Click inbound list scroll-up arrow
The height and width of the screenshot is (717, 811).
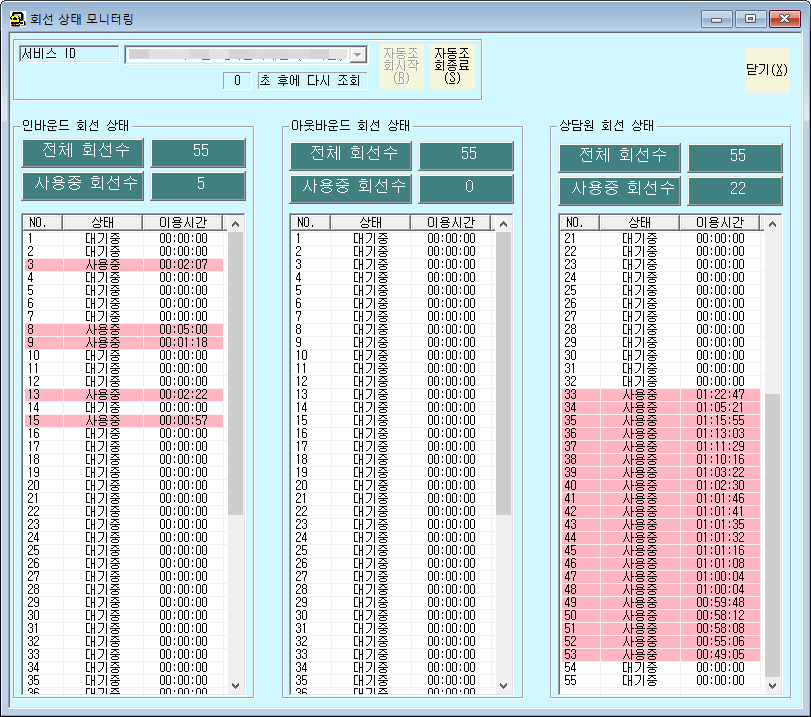pyautogui.click(x=235, y=224)
